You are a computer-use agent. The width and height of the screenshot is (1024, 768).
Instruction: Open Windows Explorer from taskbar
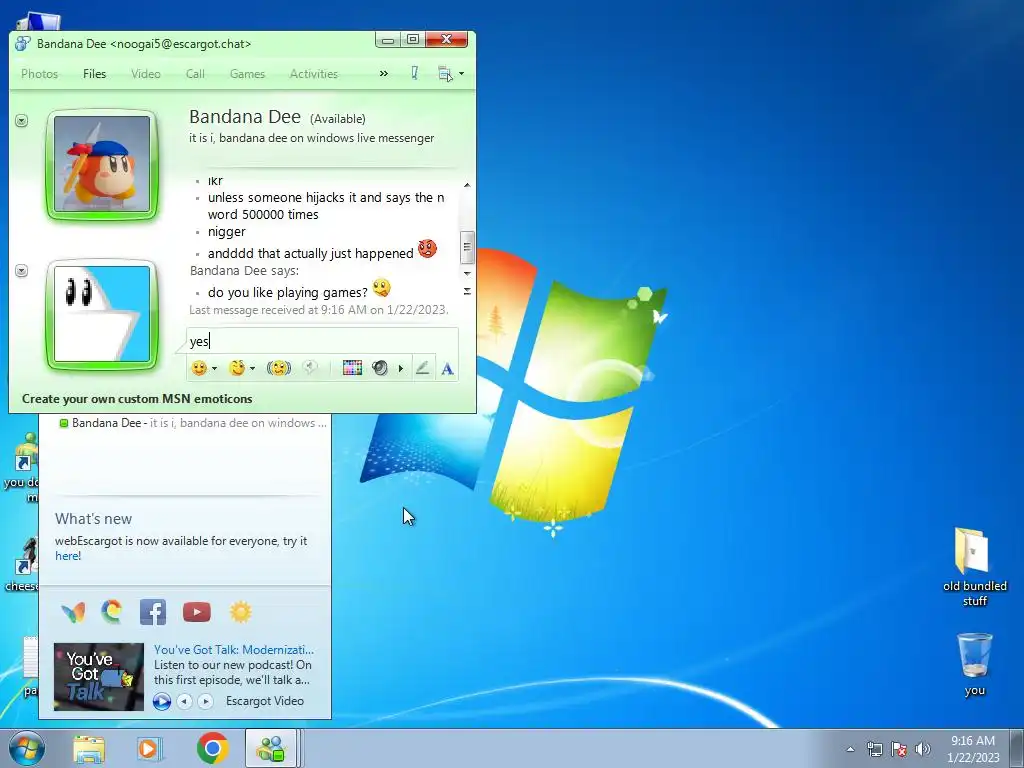[89, 749]
